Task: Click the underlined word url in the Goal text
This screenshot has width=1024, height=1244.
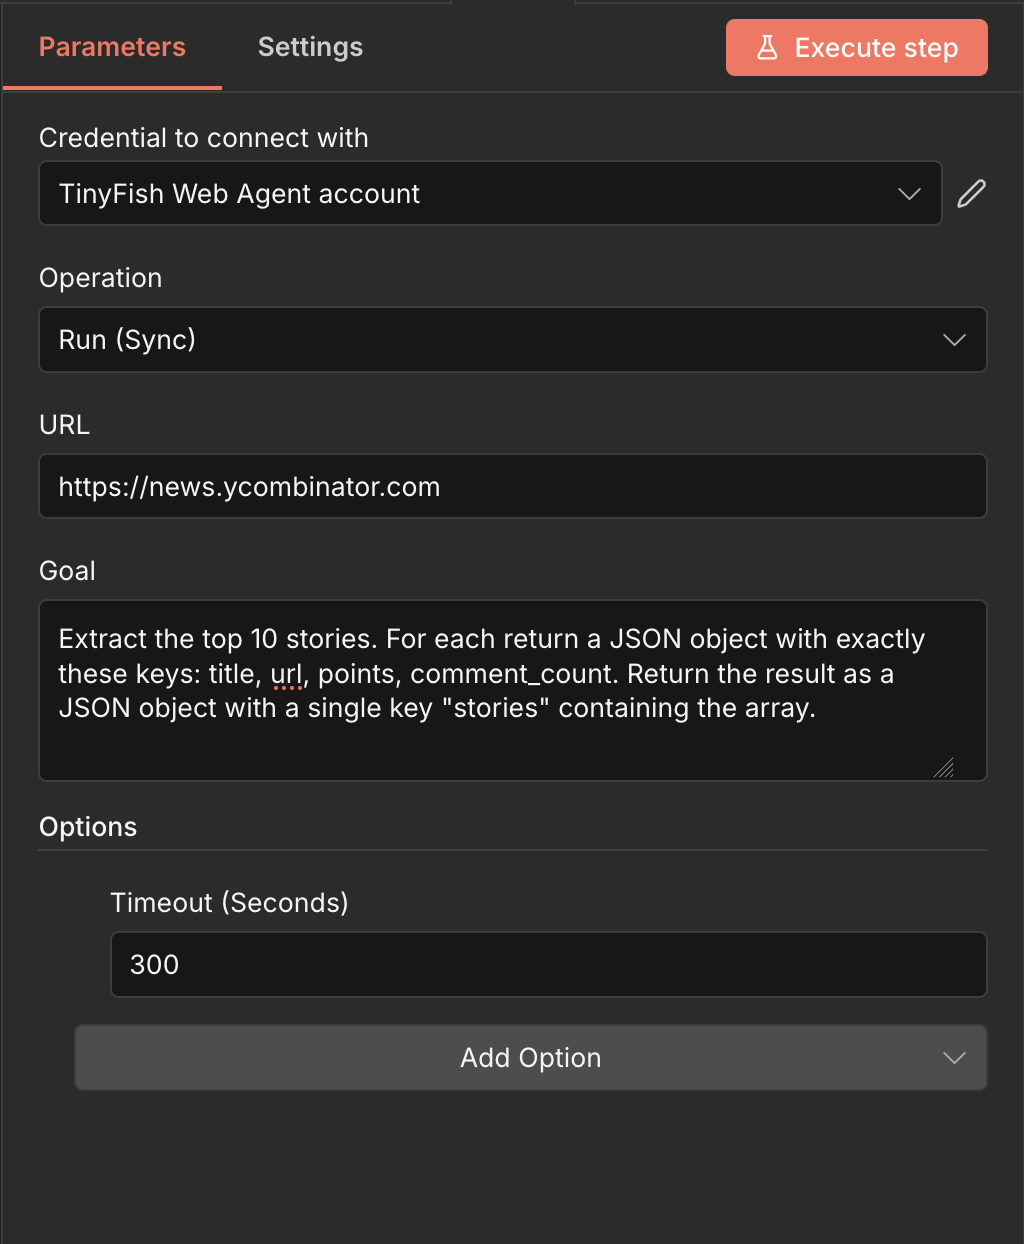Action: (x=288, y=673)
